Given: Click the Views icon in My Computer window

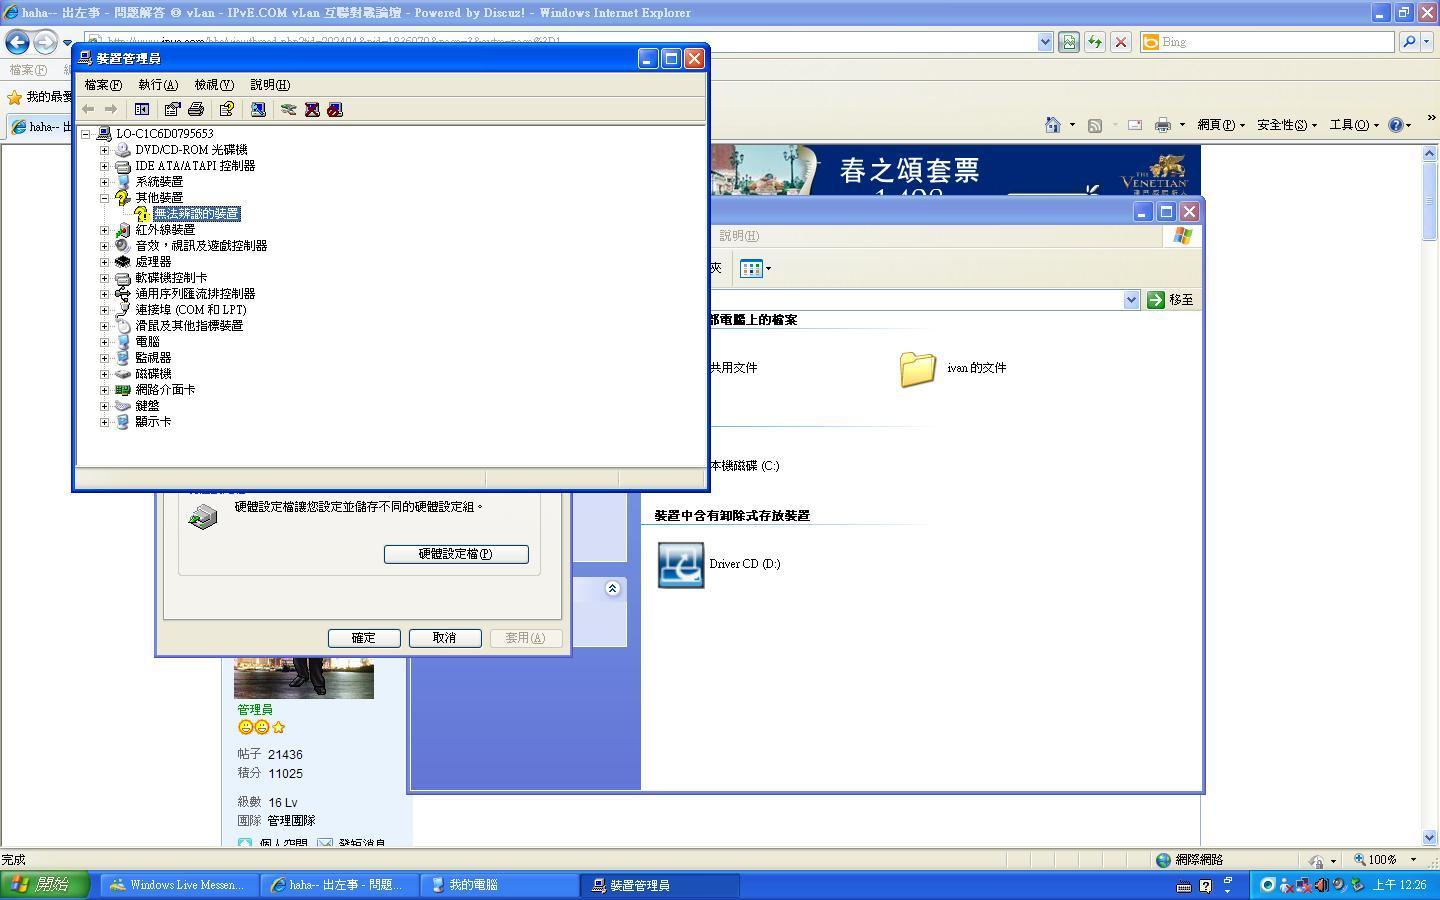Looking at the screenshot, I should [752, 268].
